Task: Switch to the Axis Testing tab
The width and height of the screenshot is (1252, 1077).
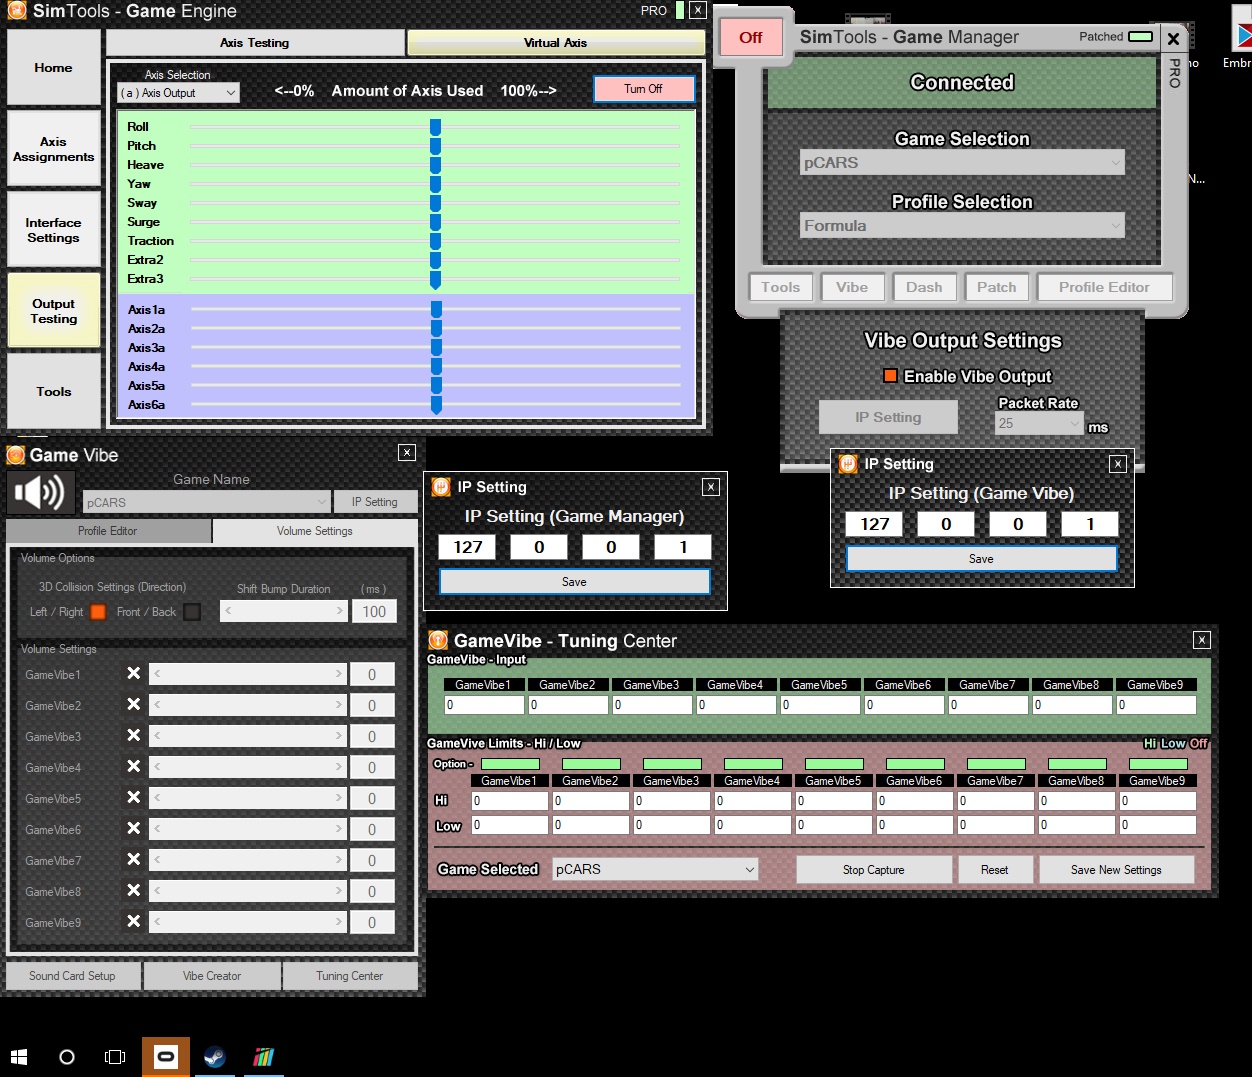Action: point(255,43)
